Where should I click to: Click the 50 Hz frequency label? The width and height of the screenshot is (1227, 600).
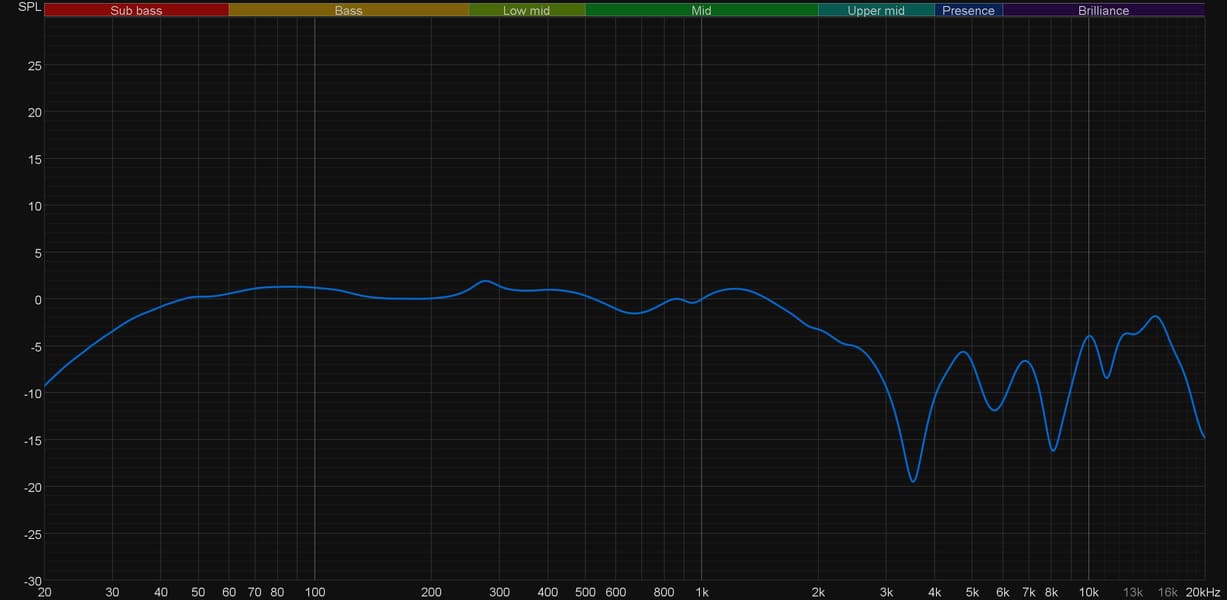tap(198, 593)
